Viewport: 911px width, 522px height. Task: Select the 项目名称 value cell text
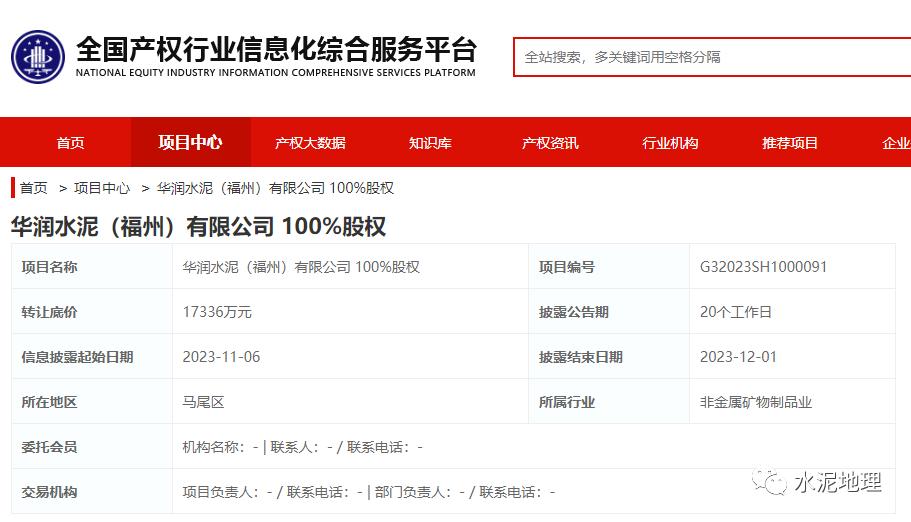pyautogui.click(x=301, y=267)
